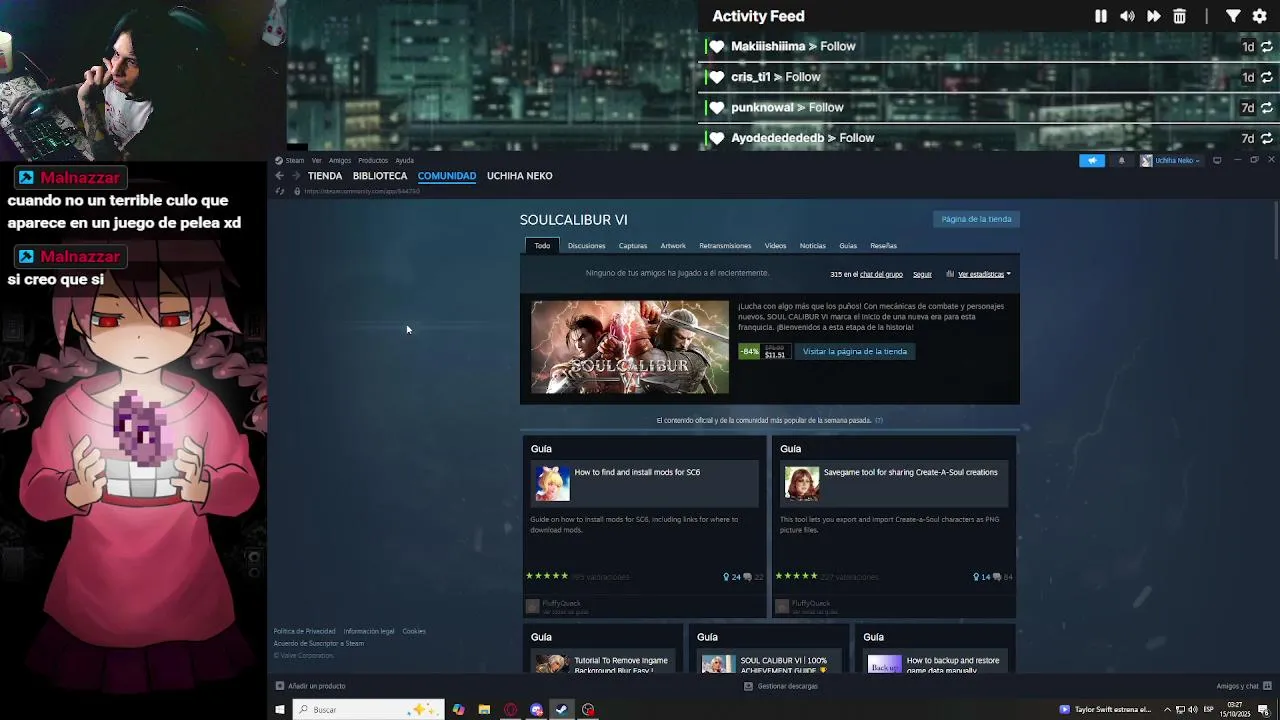Click the mods guide thumbnail image

click(x=552, y=484)
